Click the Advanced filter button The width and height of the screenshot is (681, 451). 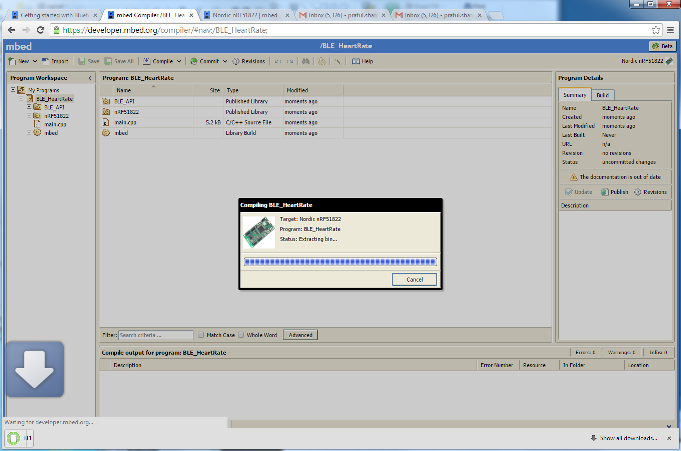(x=301, y=334)
